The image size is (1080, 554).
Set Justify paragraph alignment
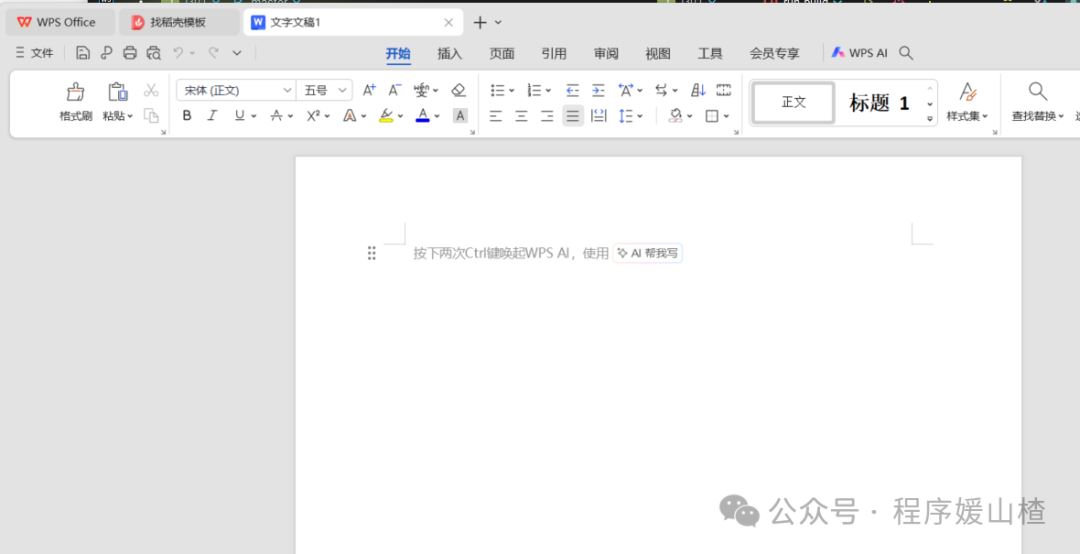click(x=572, y=116)
